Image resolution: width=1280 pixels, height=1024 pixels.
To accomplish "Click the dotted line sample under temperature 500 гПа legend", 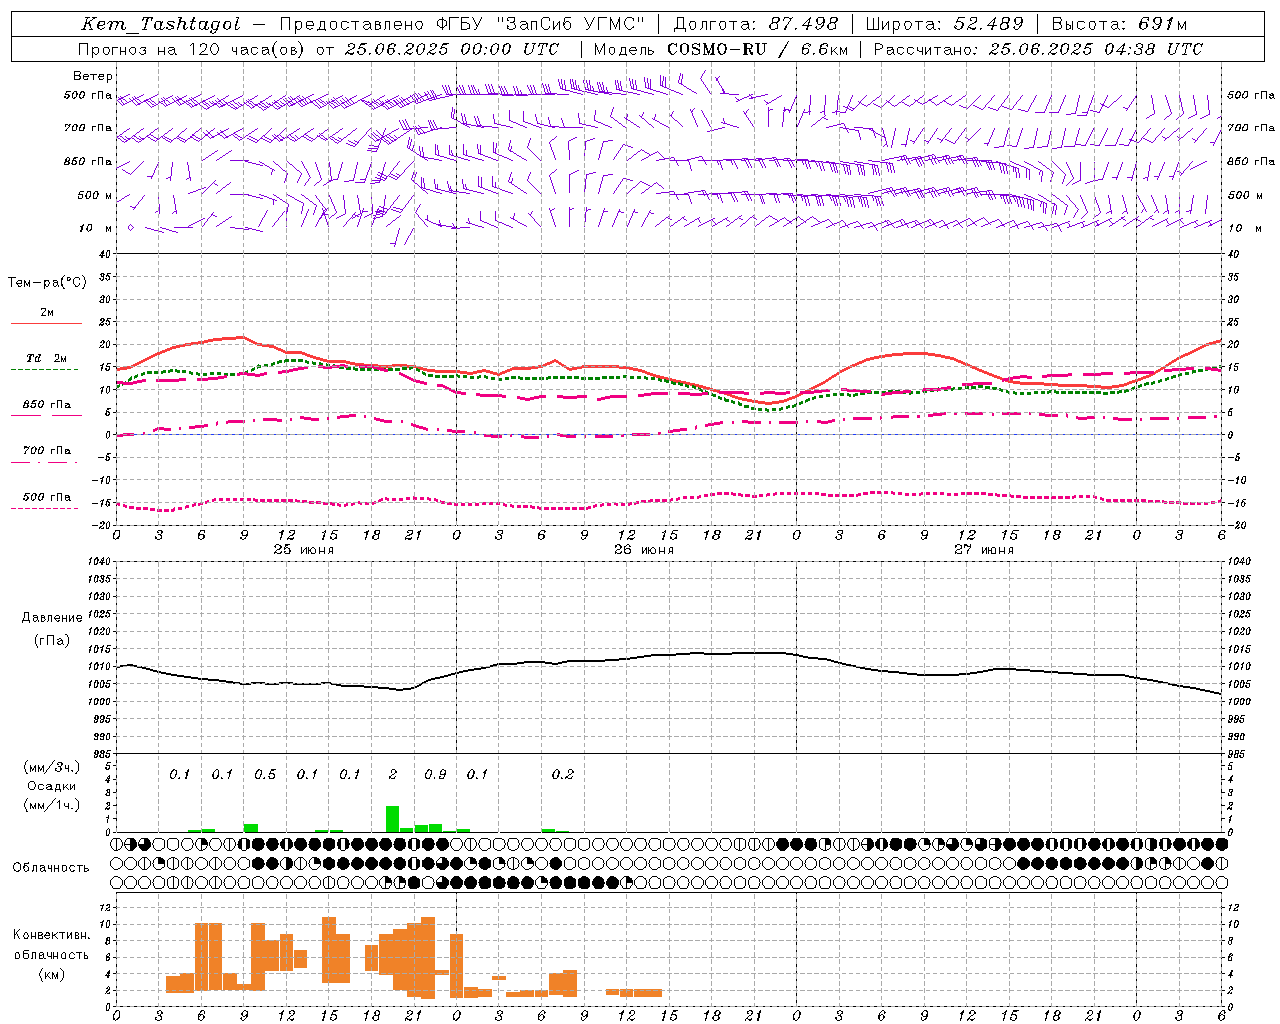I will coord(44,508).
